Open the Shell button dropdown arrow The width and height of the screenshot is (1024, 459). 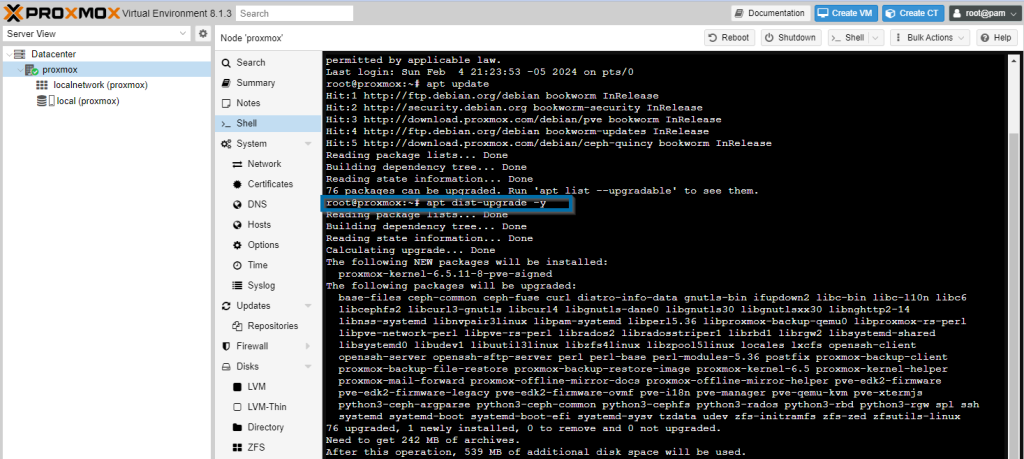pyautogui.click(x=875, y=38)
